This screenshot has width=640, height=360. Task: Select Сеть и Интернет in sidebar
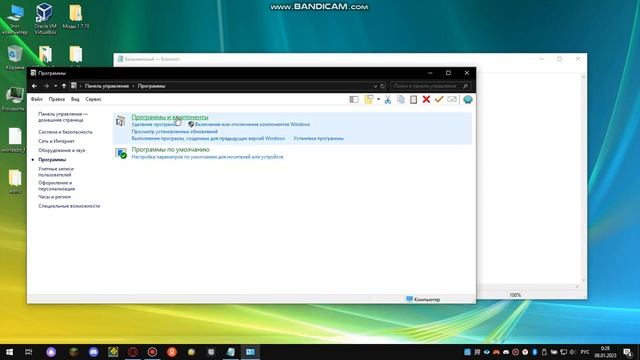(56, 141)
